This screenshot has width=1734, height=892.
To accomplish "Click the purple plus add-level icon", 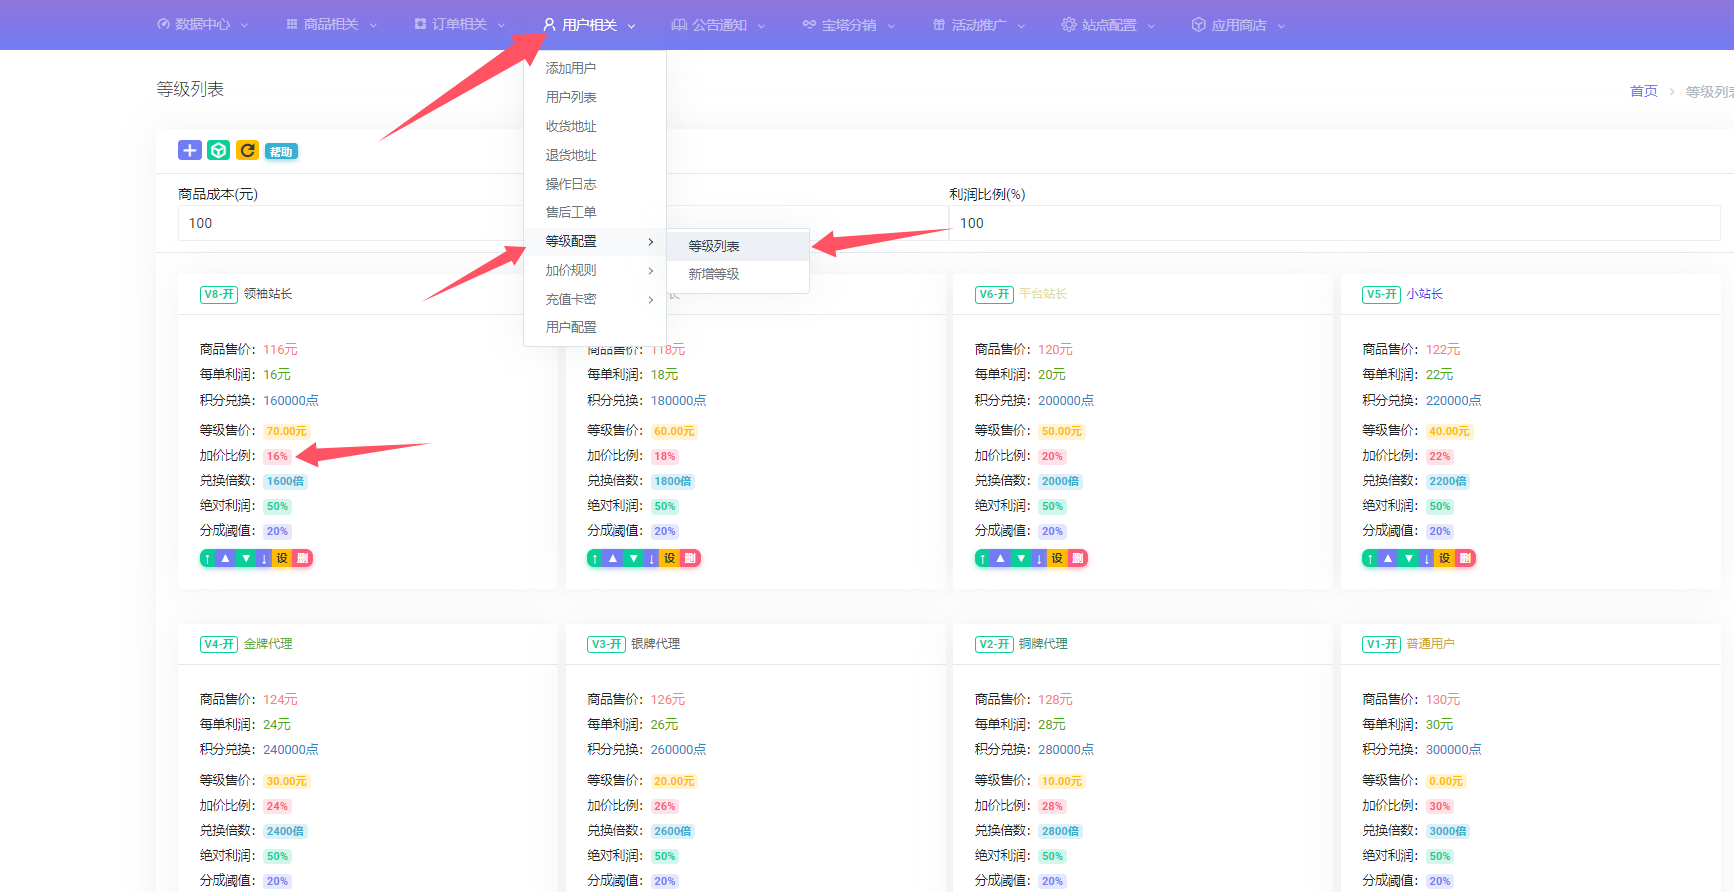I will 189,150.
